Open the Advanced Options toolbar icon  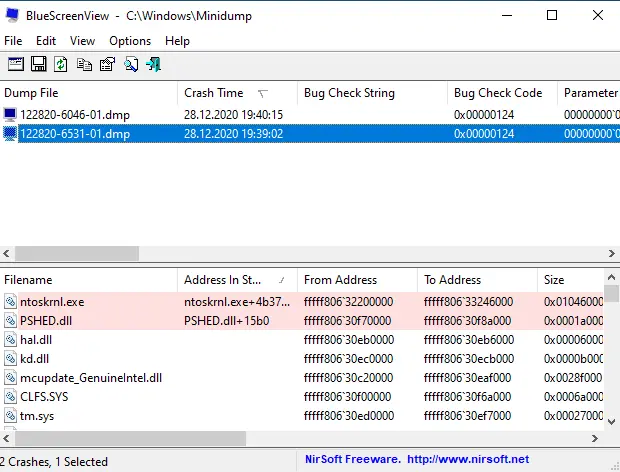pyautogui.click(x=16, y=64)
